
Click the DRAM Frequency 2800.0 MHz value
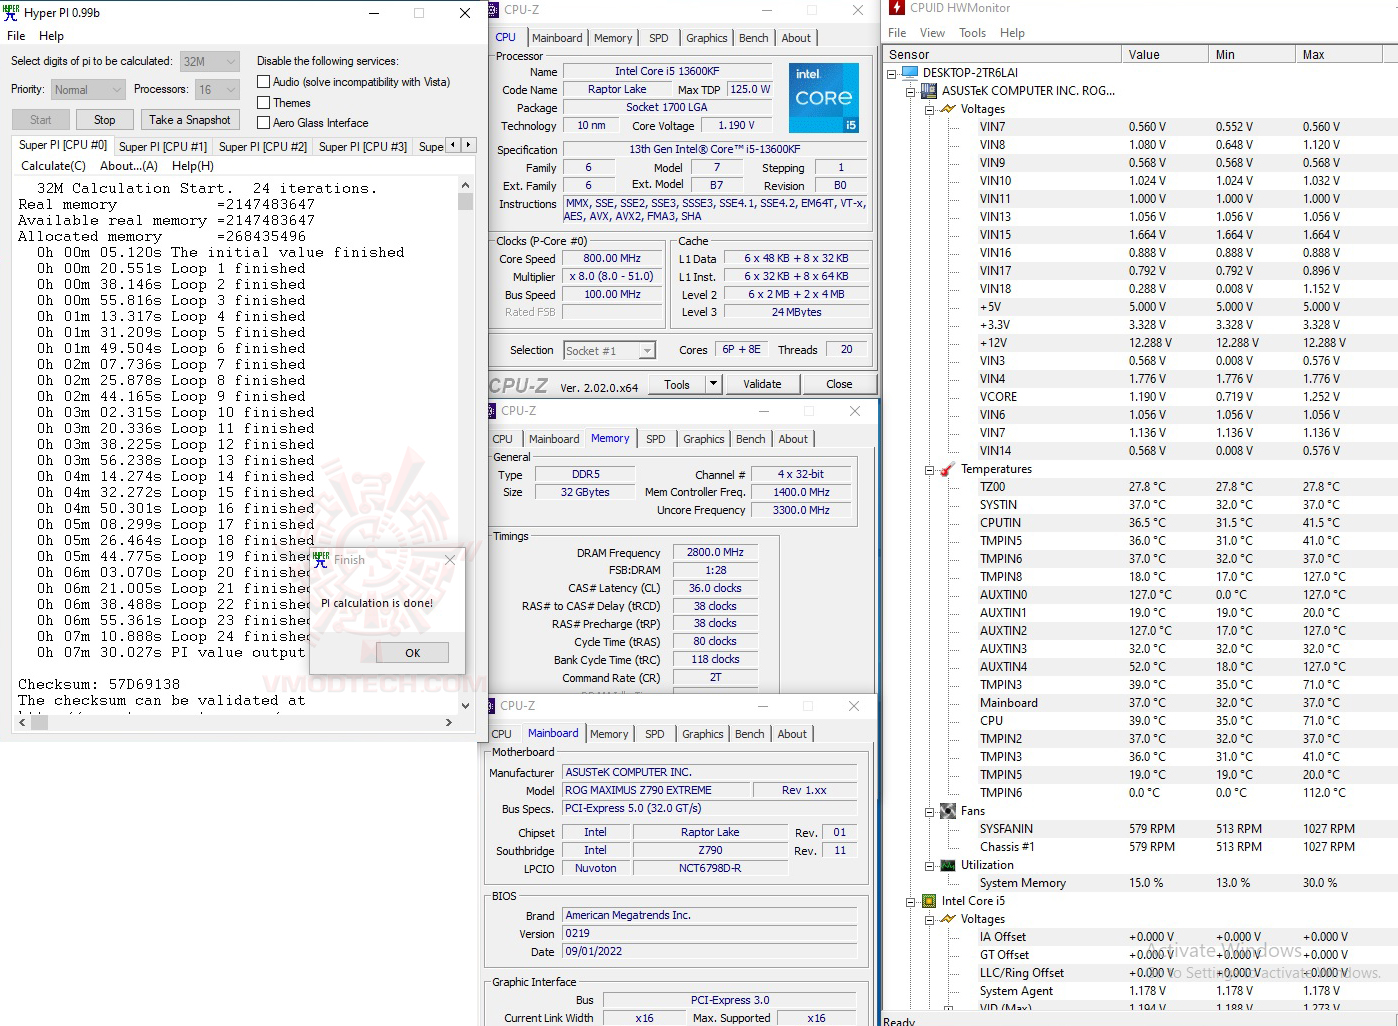tap(716, 552)
